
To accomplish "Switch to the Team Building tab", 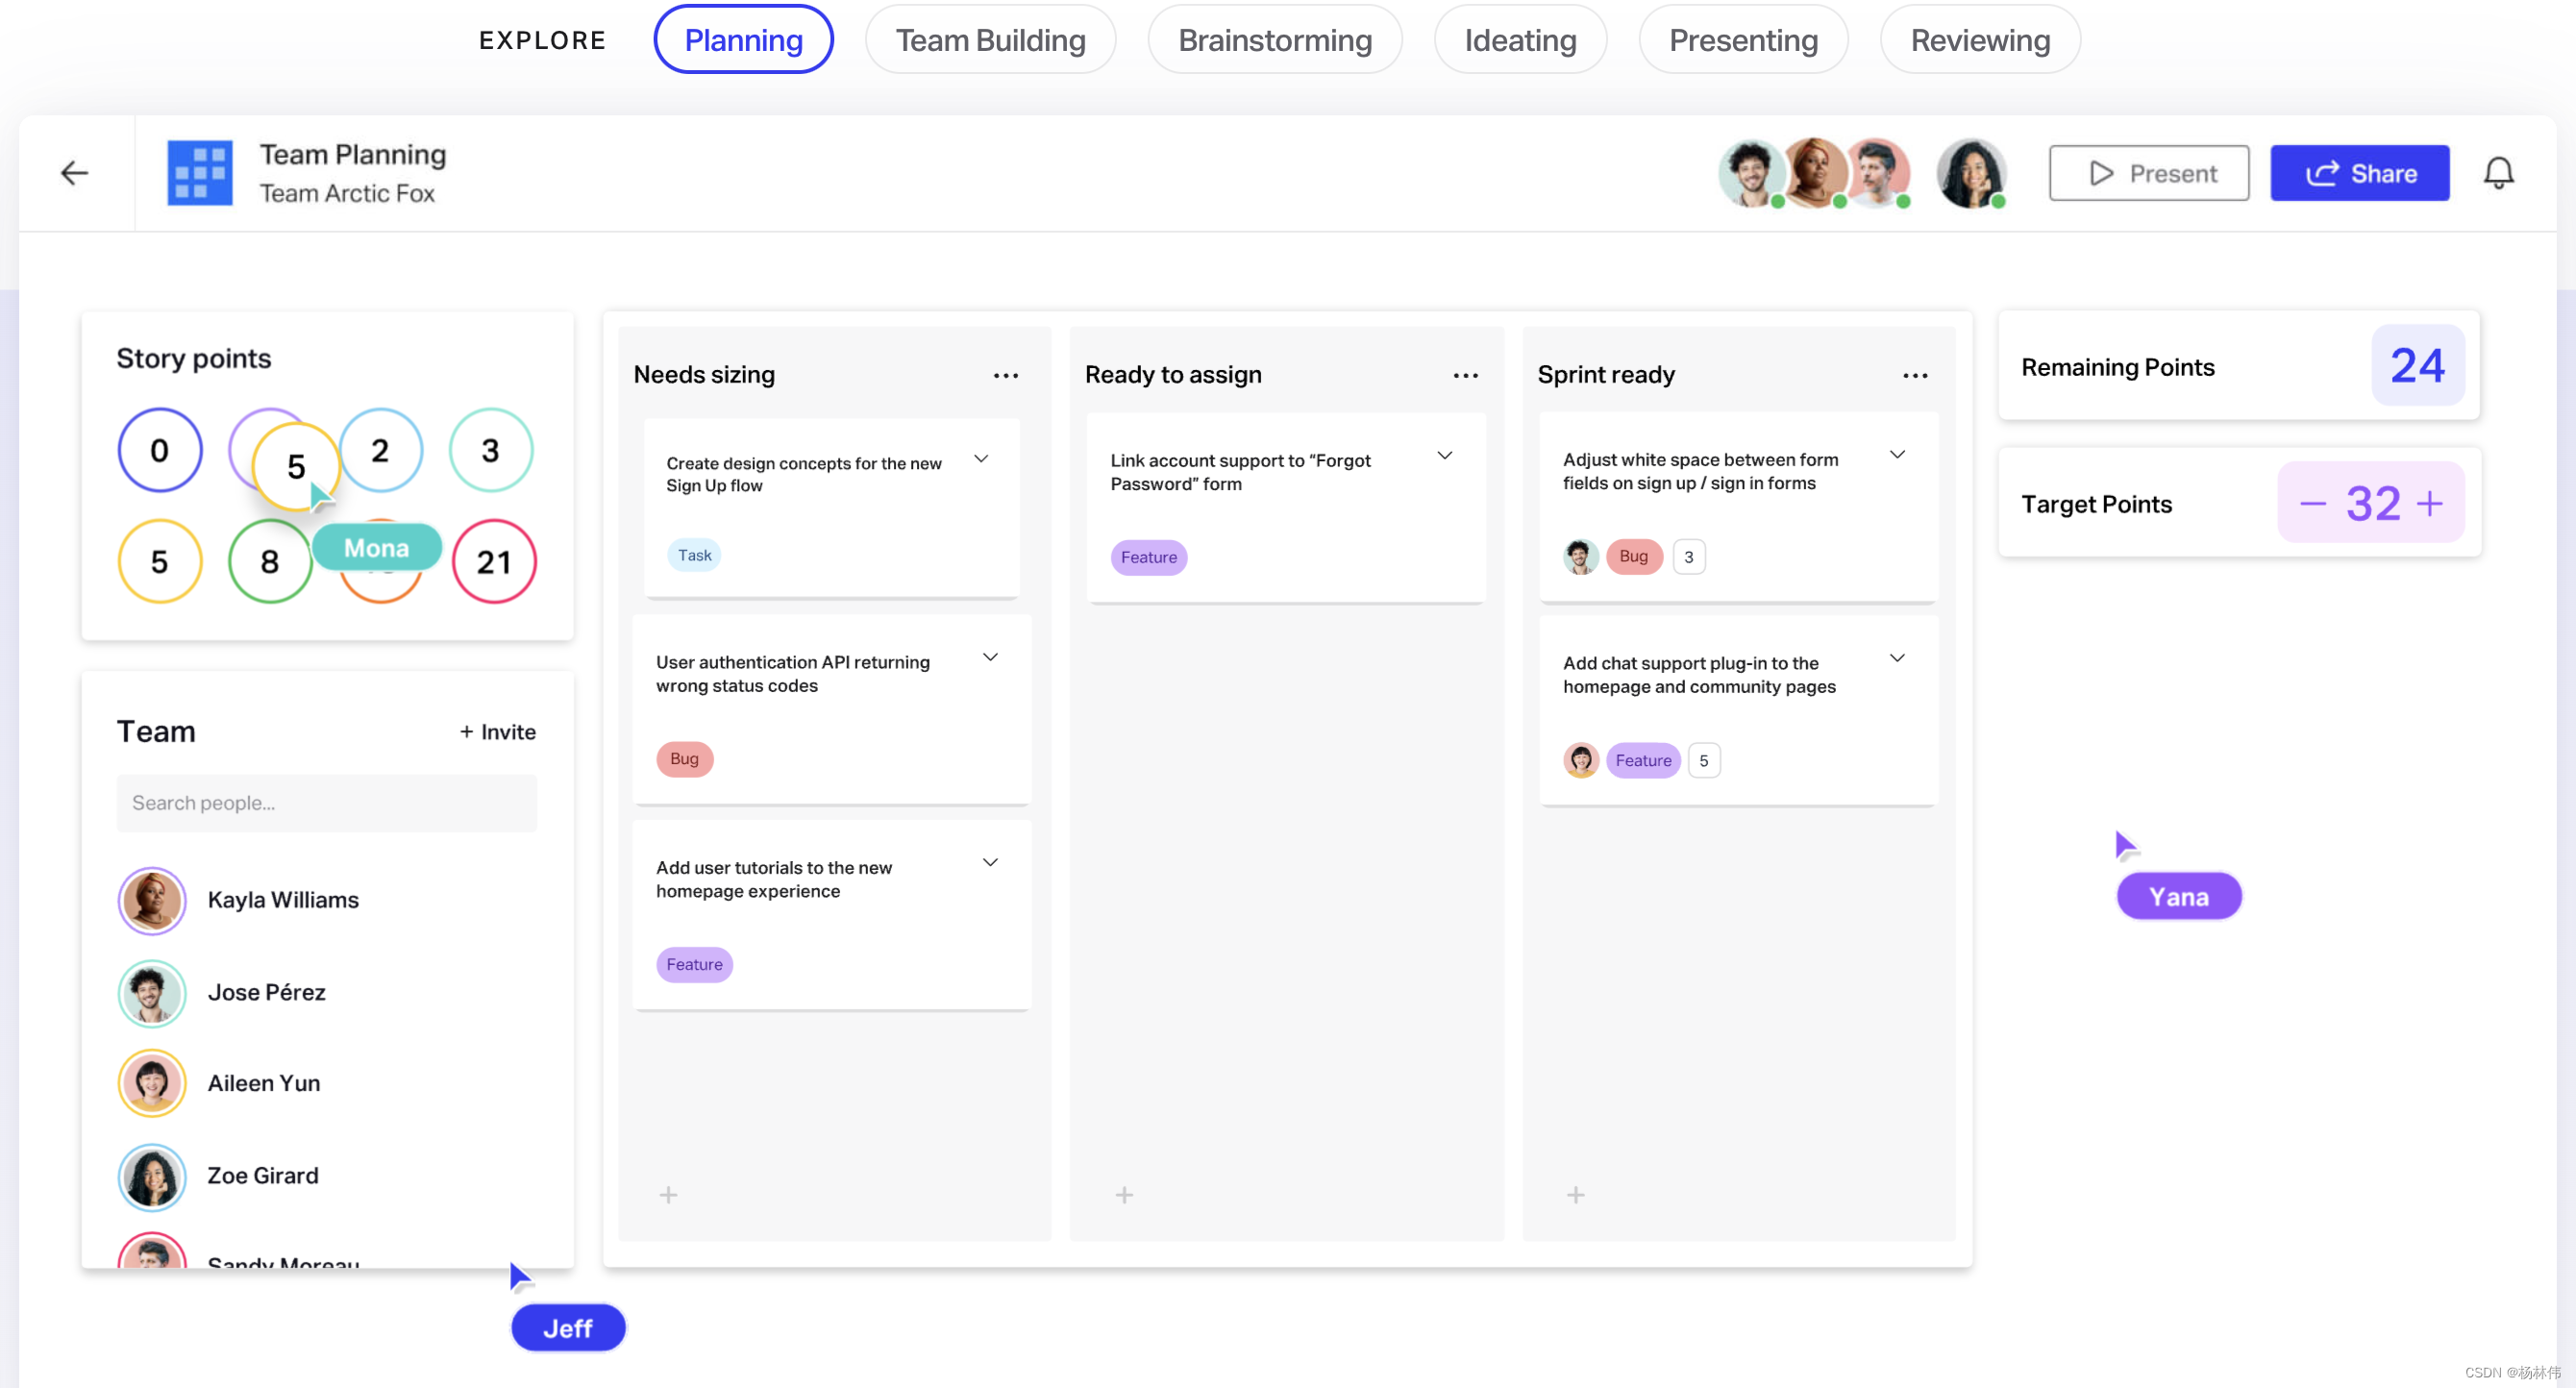I will point(989,40).
